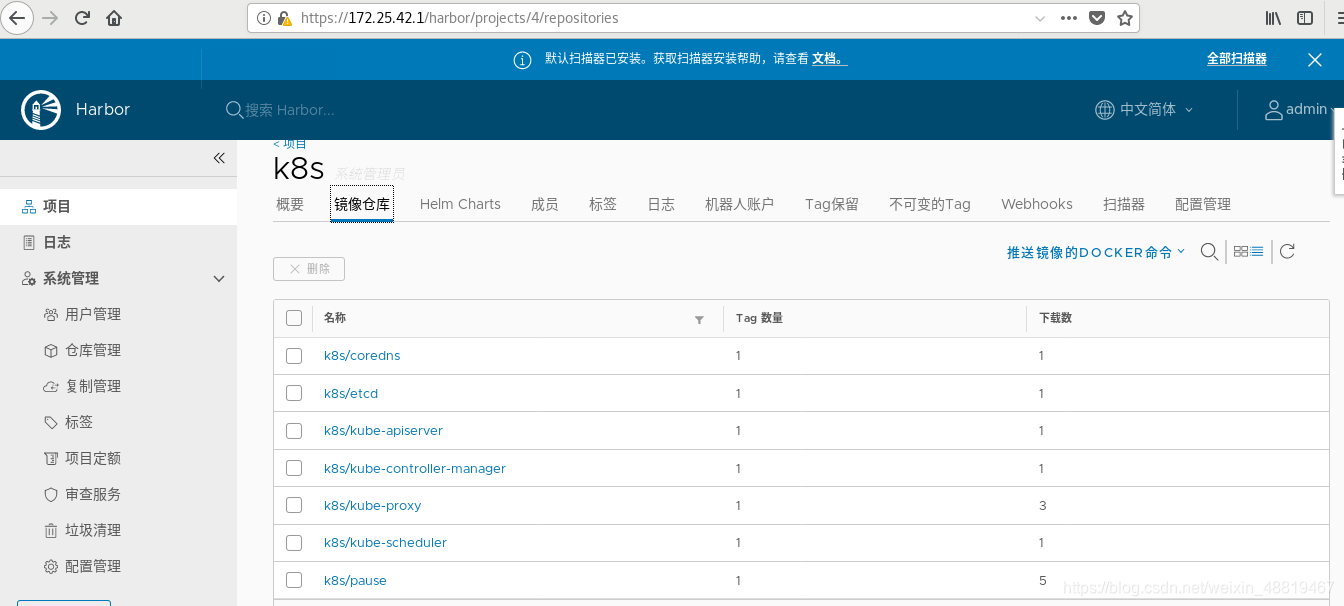Open the address bar history dropdown arrow
Image resolution: width=1344 pixels, height=606 pixels.
pyautogui.click(x=1040, y=18)
